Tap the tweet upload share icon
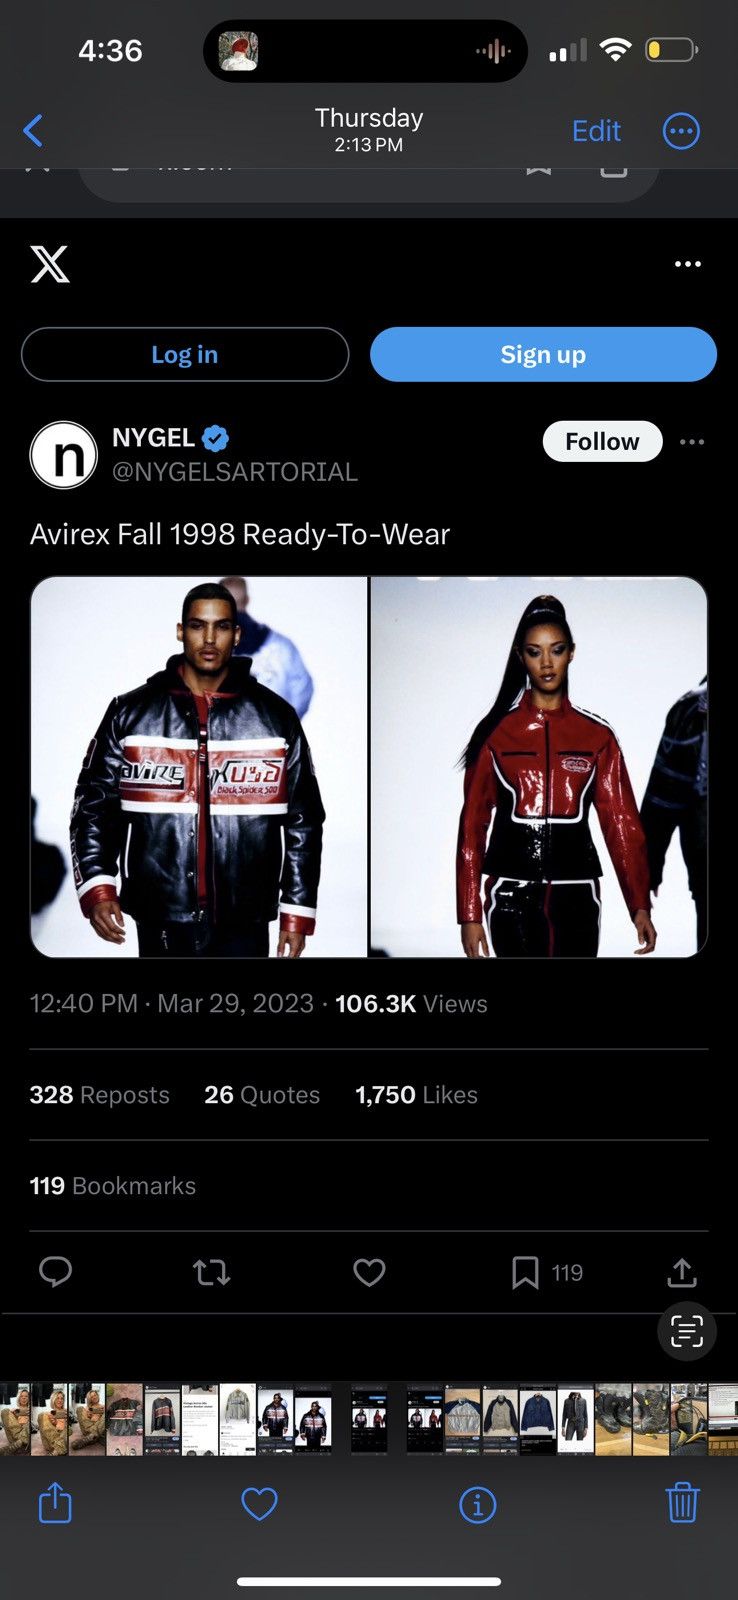The image size is (738, 1600). 682,1272
